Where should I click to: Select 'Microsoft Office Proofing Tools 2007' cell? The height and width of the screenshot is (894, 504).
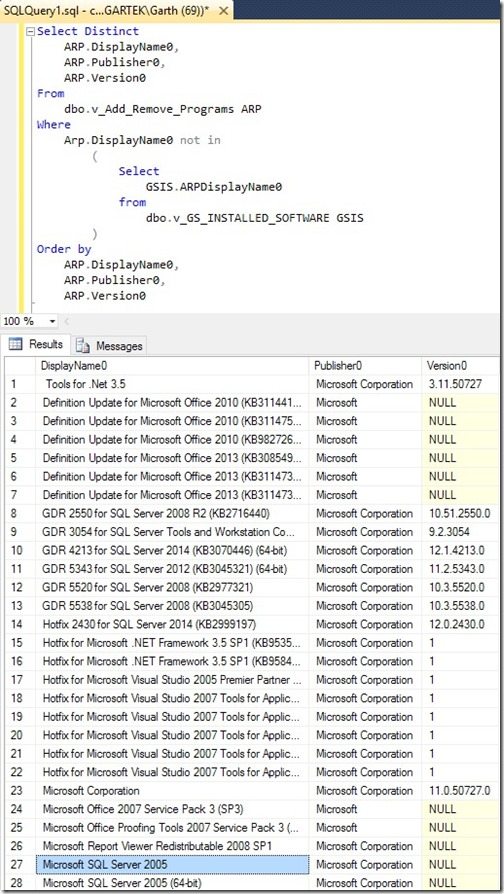tap(173, 827)
